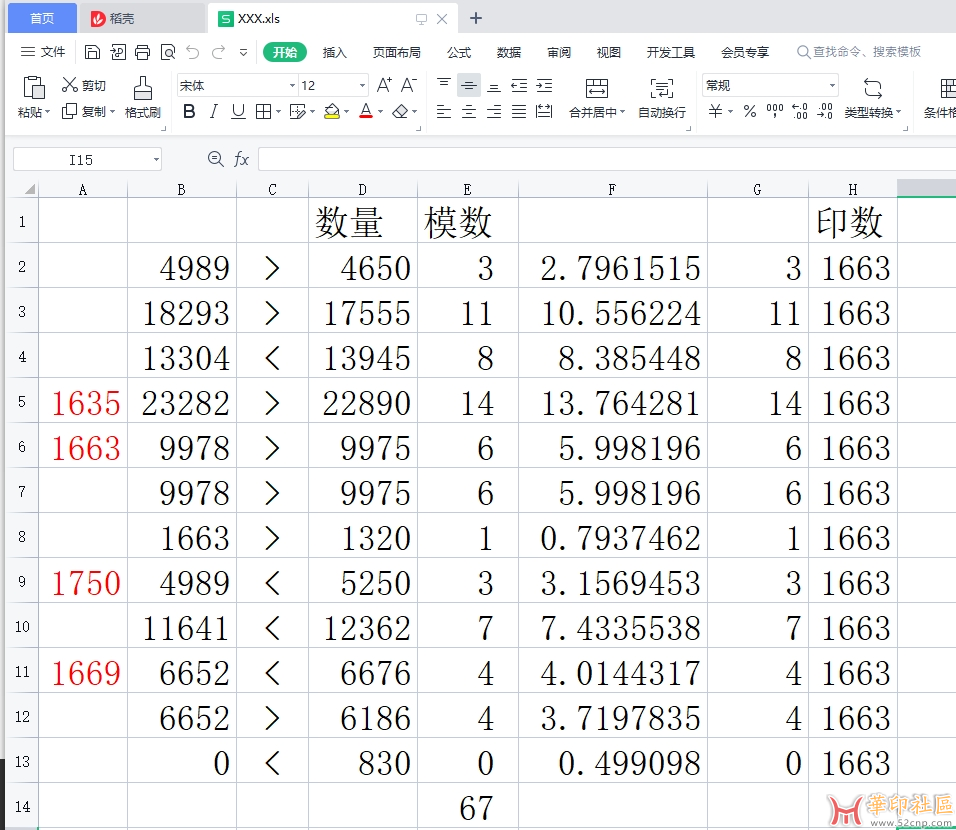Open the 会员专享 tab
Screen dimensions: 956x830
click(744, 52)
